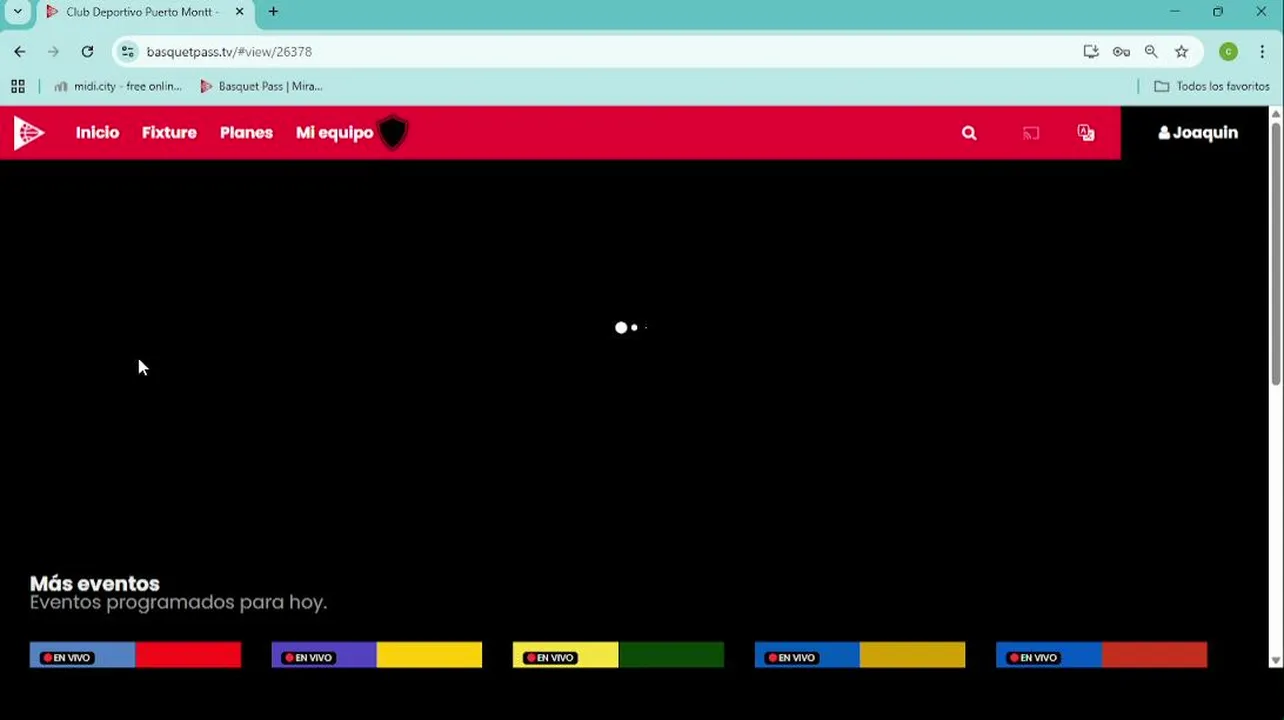
Task: Open the Basquet Pass bookmark
Action: coord(261,87)
